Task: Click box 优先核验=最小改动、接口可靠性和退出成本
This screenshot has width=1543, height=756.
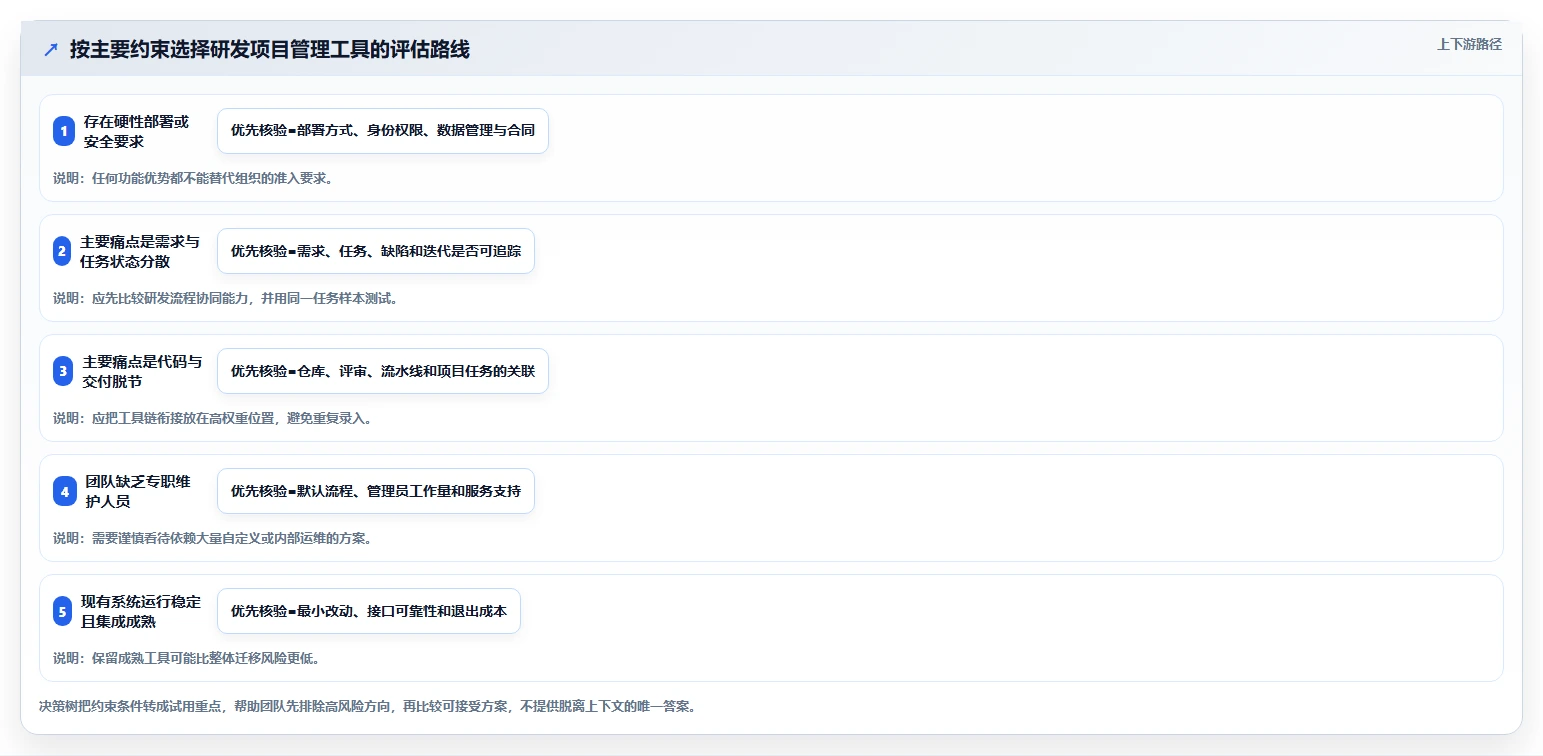Action: point(369,611)
